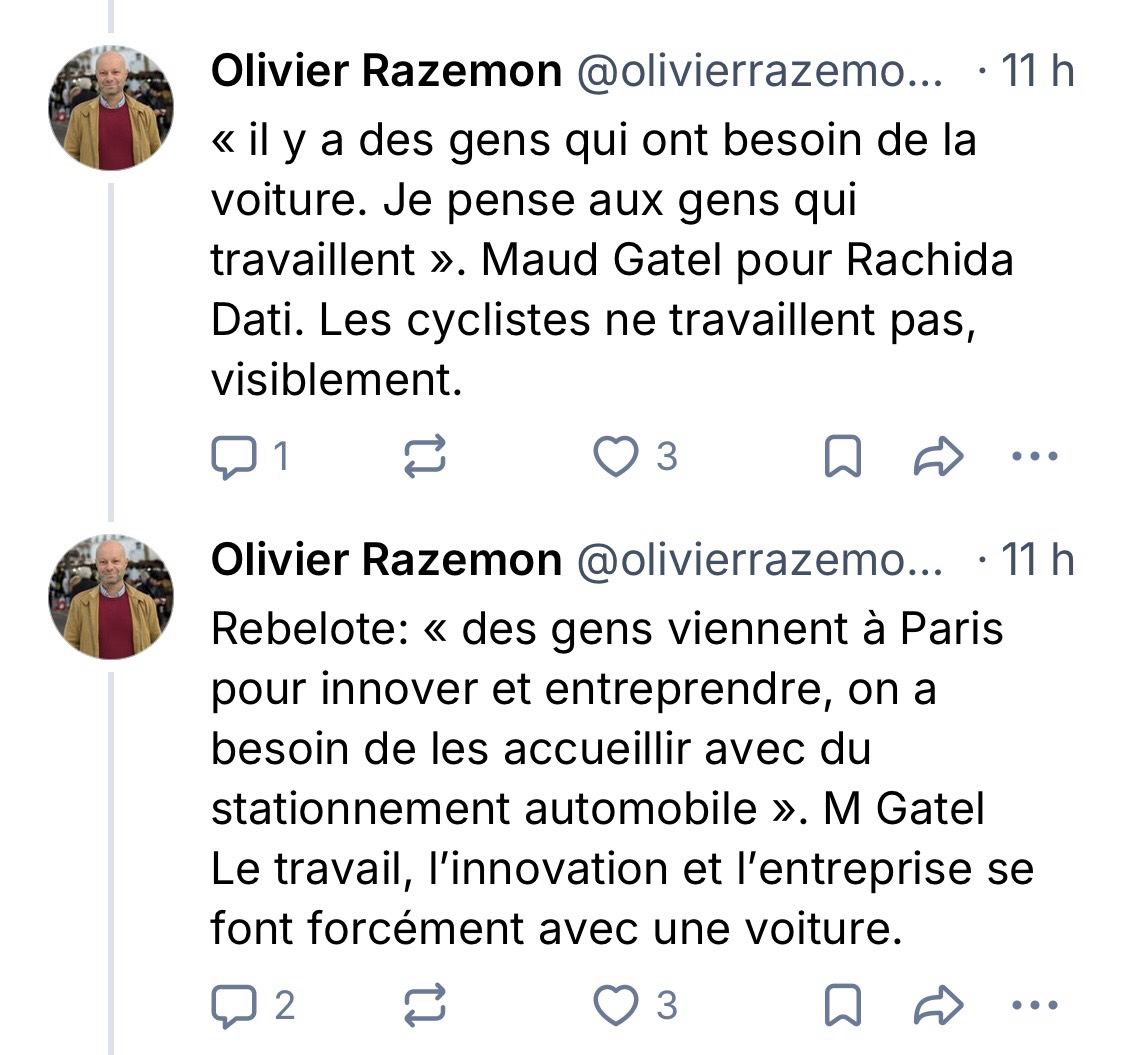
Task: Open the avatar on the Rebelote post
Action: [111, 597]
